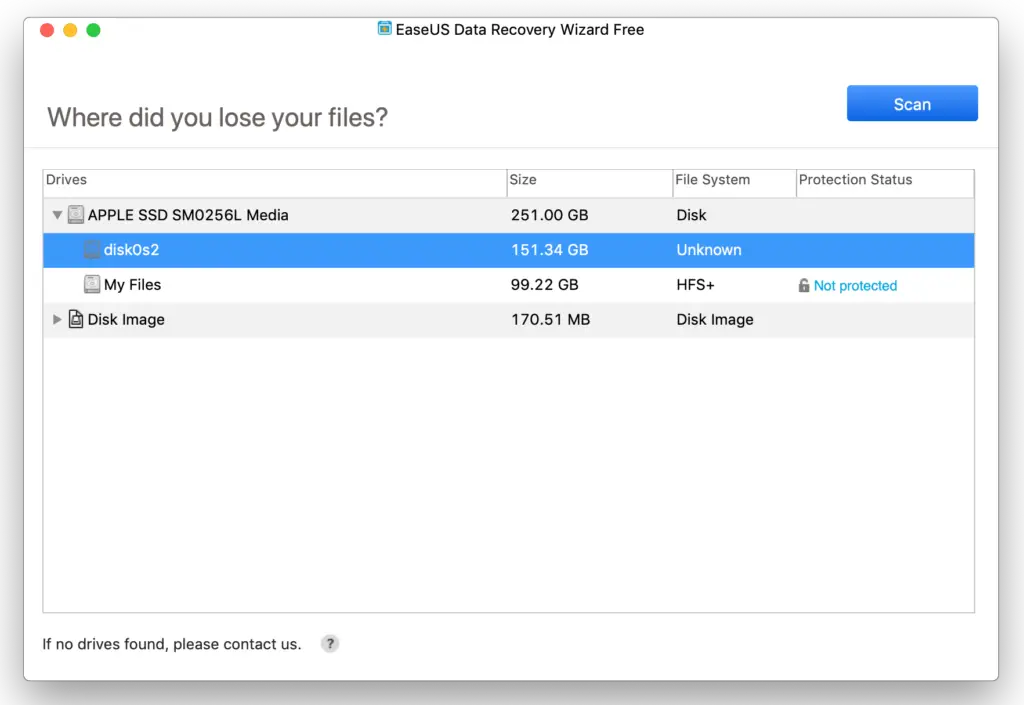Click the APPLE SSD drive icon

tap(76, 214)
